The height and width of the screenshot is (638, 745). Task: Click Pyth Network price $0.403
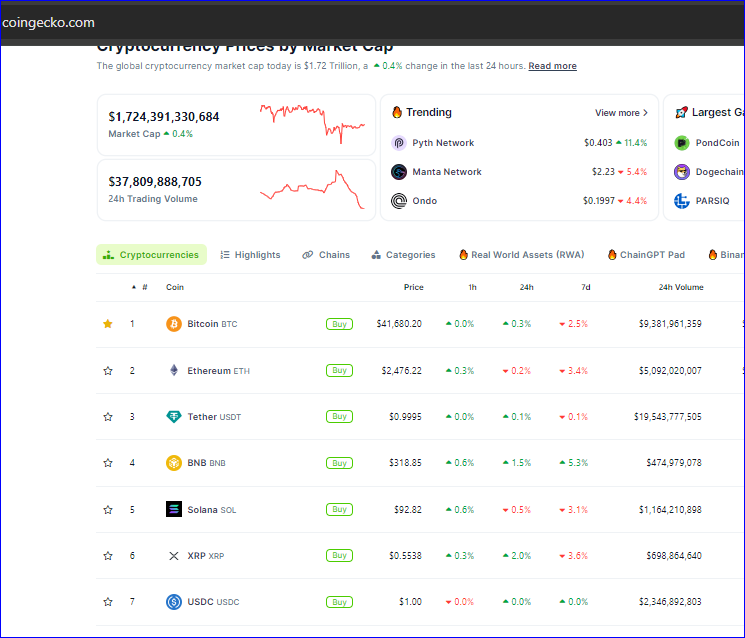click(598, 143)
